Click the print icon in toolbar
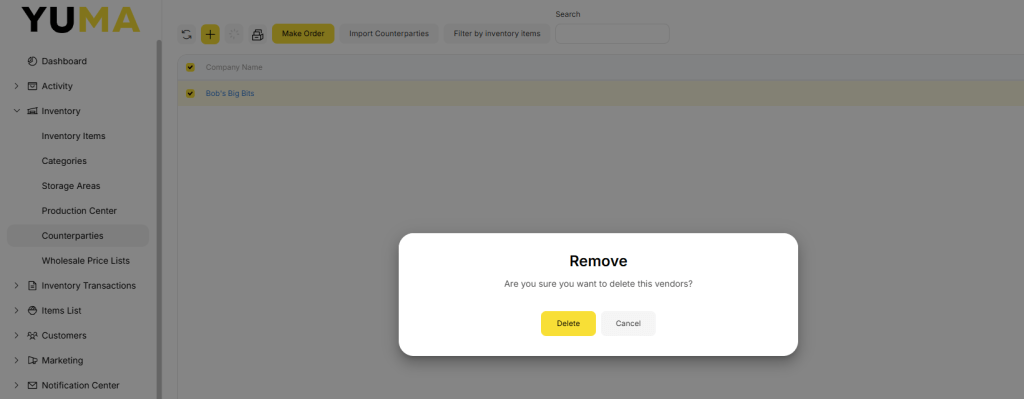This screenshot has width=1024, height=399. point(258,35)
